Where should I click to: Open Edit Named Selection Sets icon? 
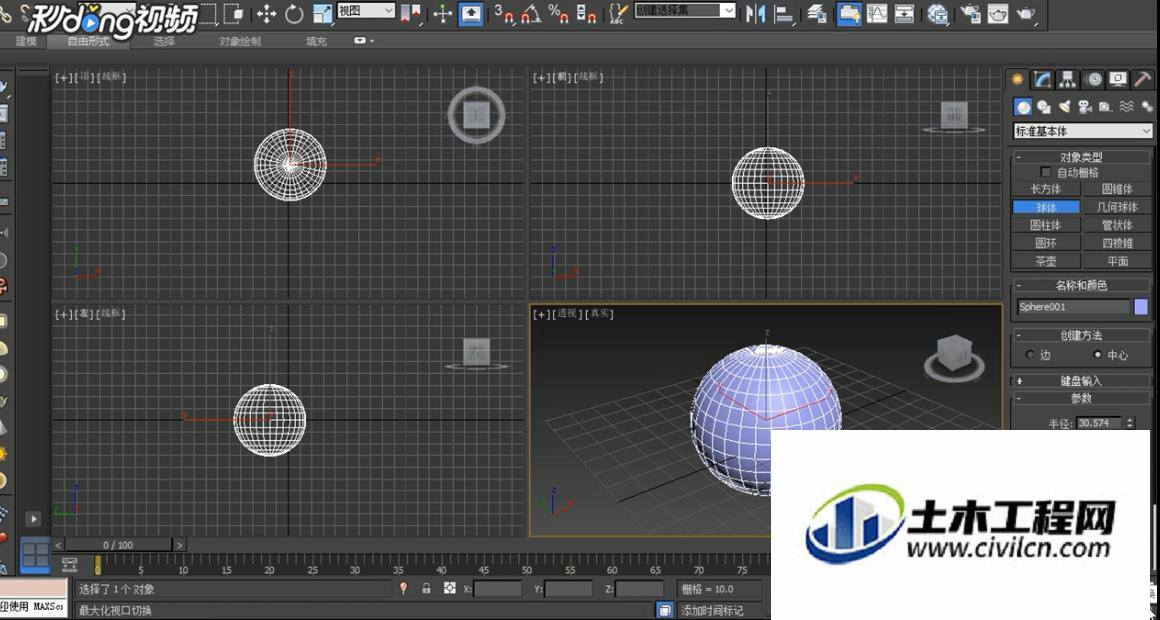click(x=617, y=13)
